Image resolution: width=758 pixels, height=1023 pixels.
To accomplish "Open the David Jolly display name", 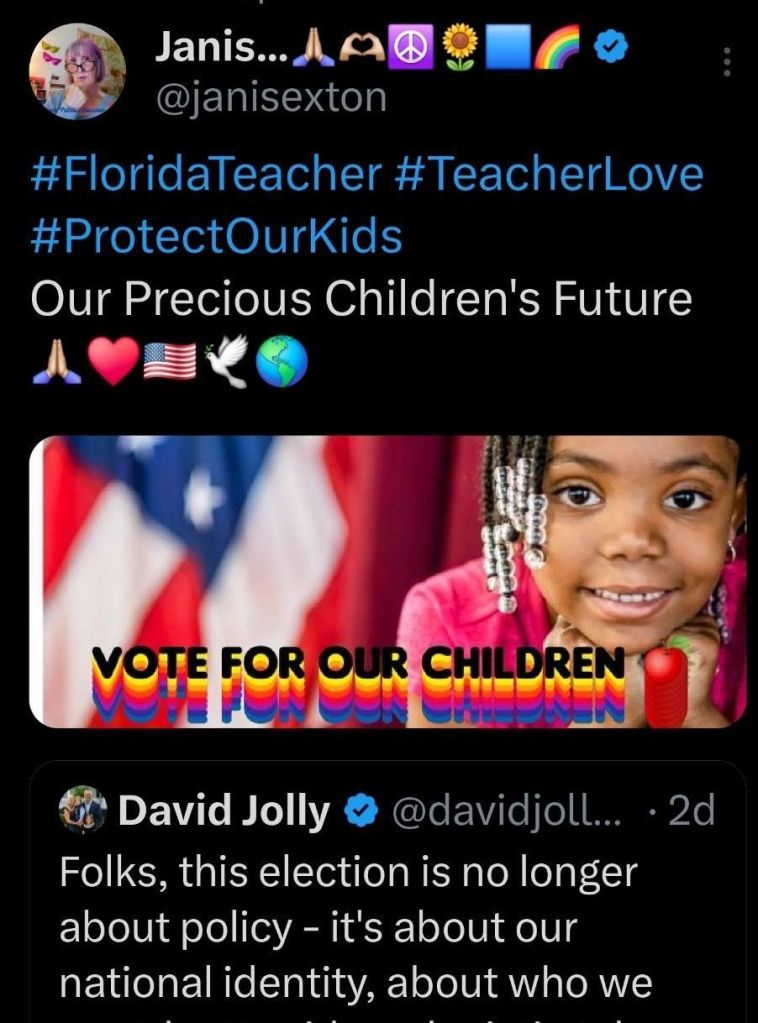I will (224, 811).
